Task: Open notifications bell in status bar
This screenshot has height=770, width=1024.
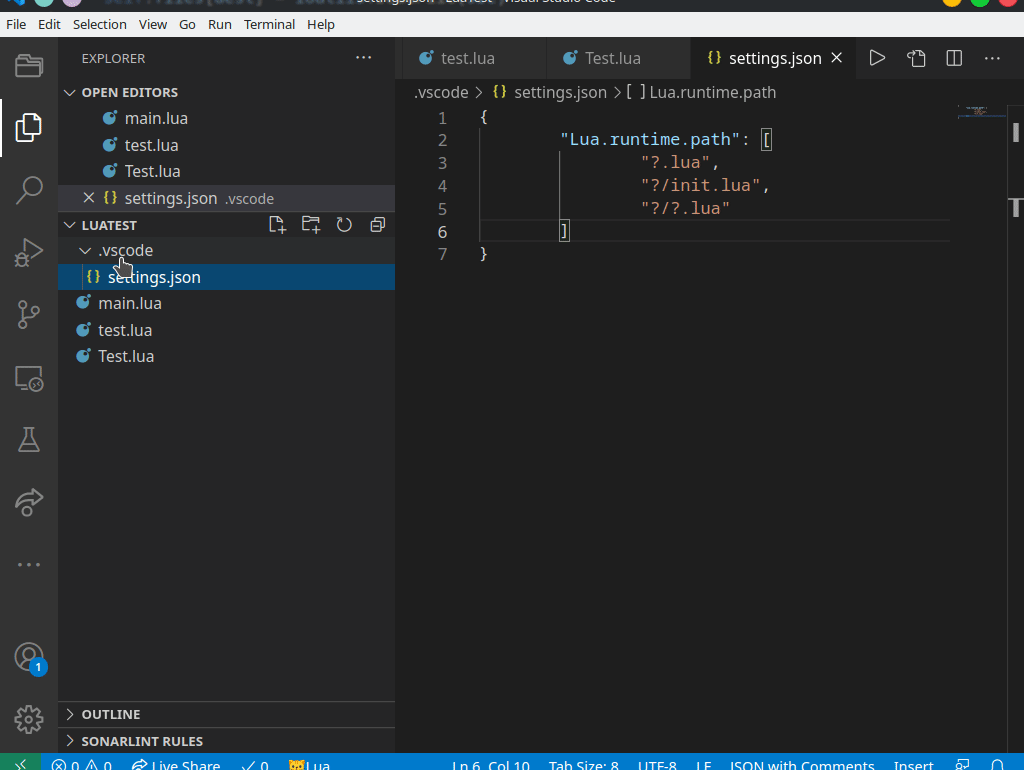Action: [x=997, y=764]
